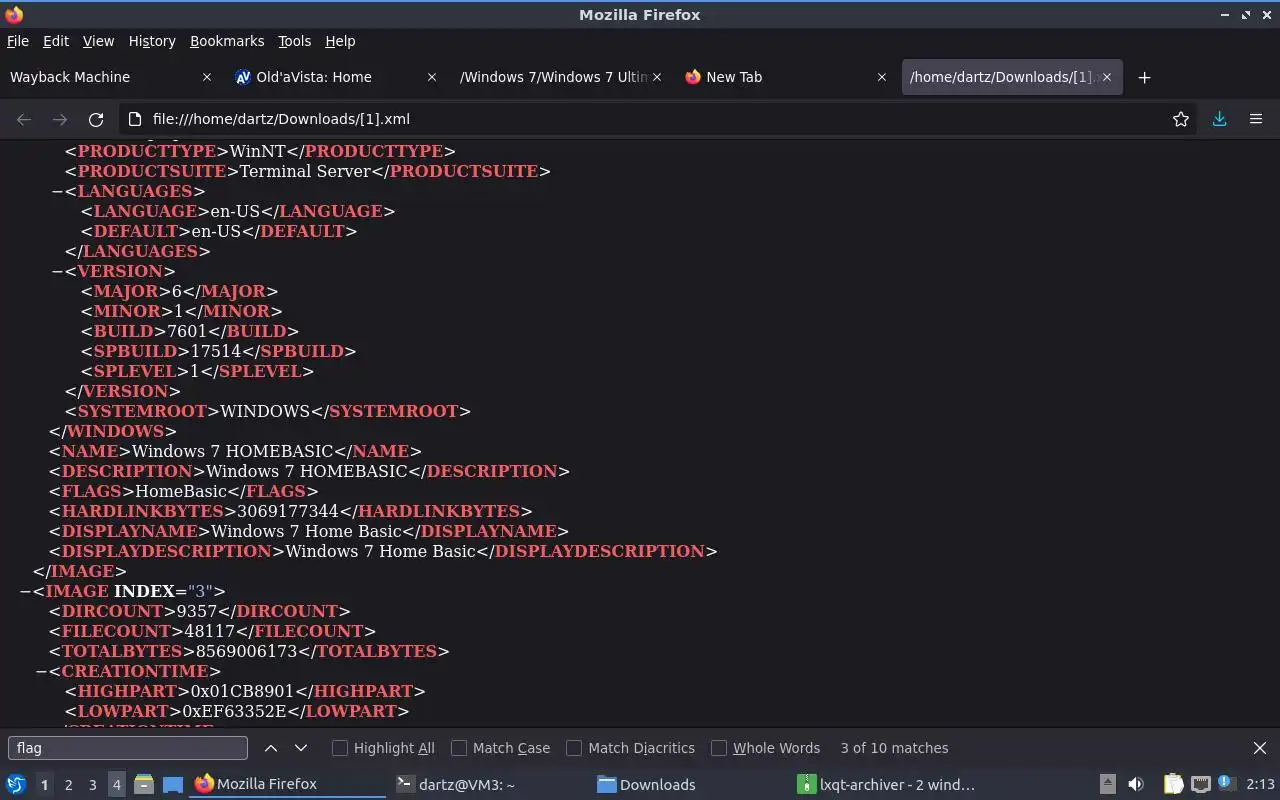Click the show desktop taskbar icon
The width and height of the screenshot is (1280, 800).
click(172, 784)
